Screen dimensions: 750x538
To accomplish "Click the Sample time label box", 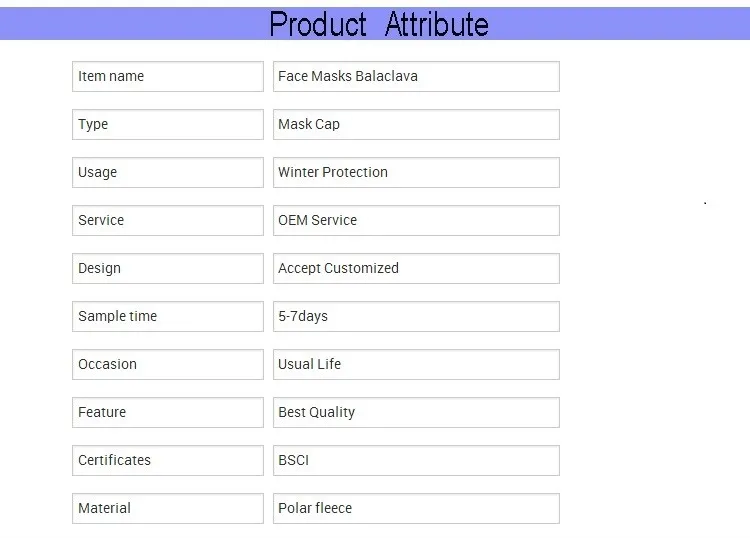I will 167,317.
